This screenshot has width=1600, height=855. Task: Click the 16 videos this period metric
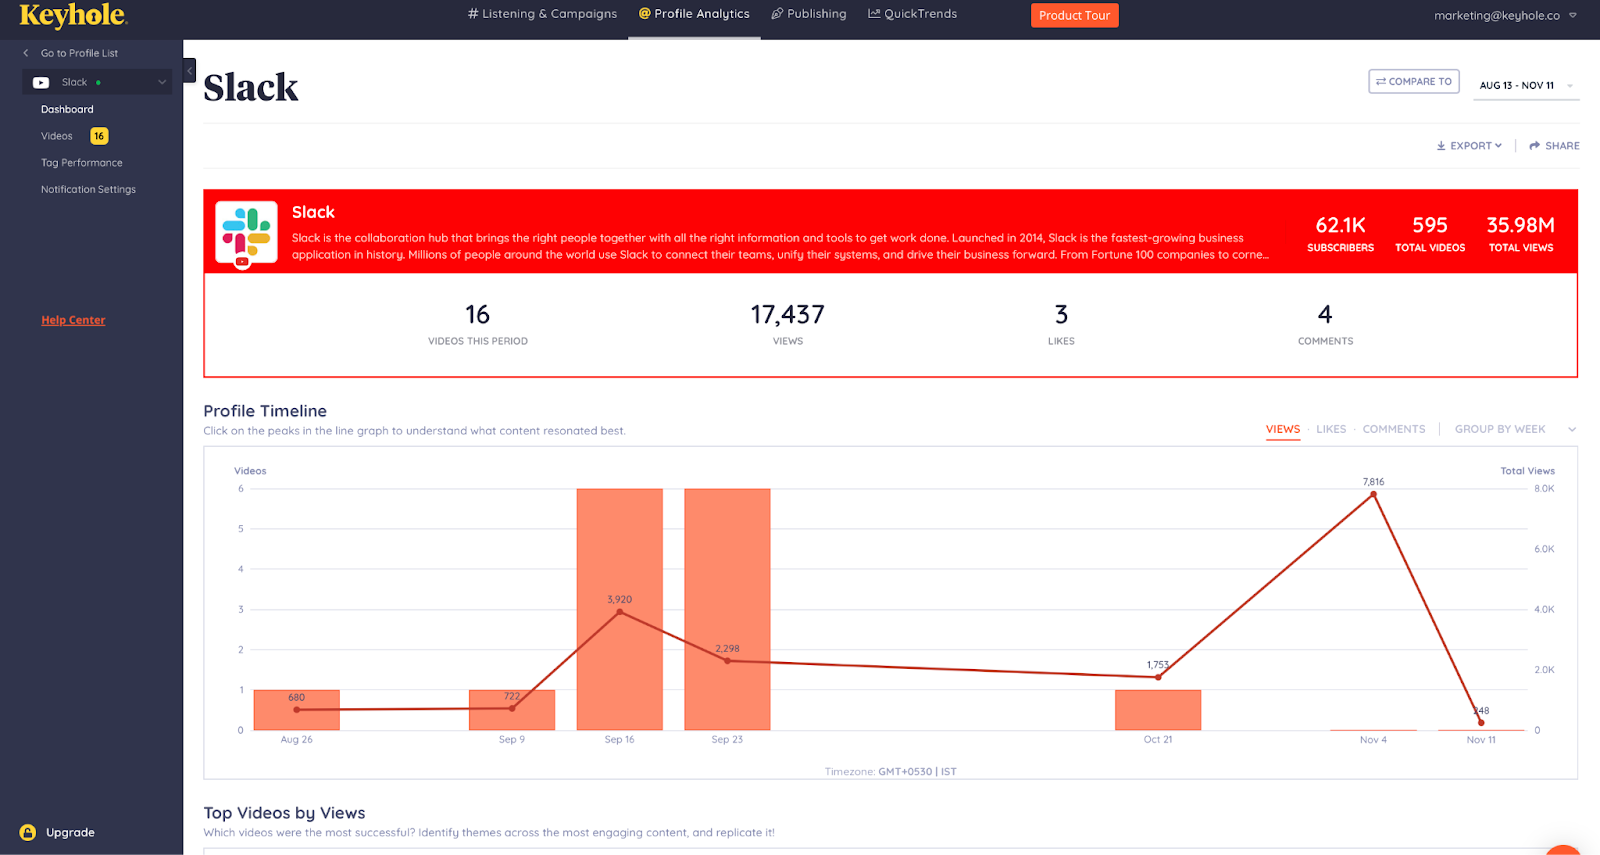pos(478,323)
